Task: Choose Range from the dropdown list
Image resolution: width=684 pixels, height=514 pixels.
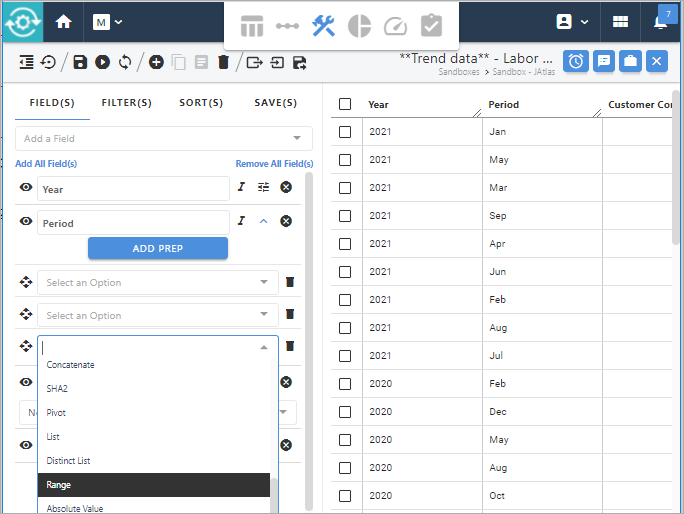Action: click(154, 485)
